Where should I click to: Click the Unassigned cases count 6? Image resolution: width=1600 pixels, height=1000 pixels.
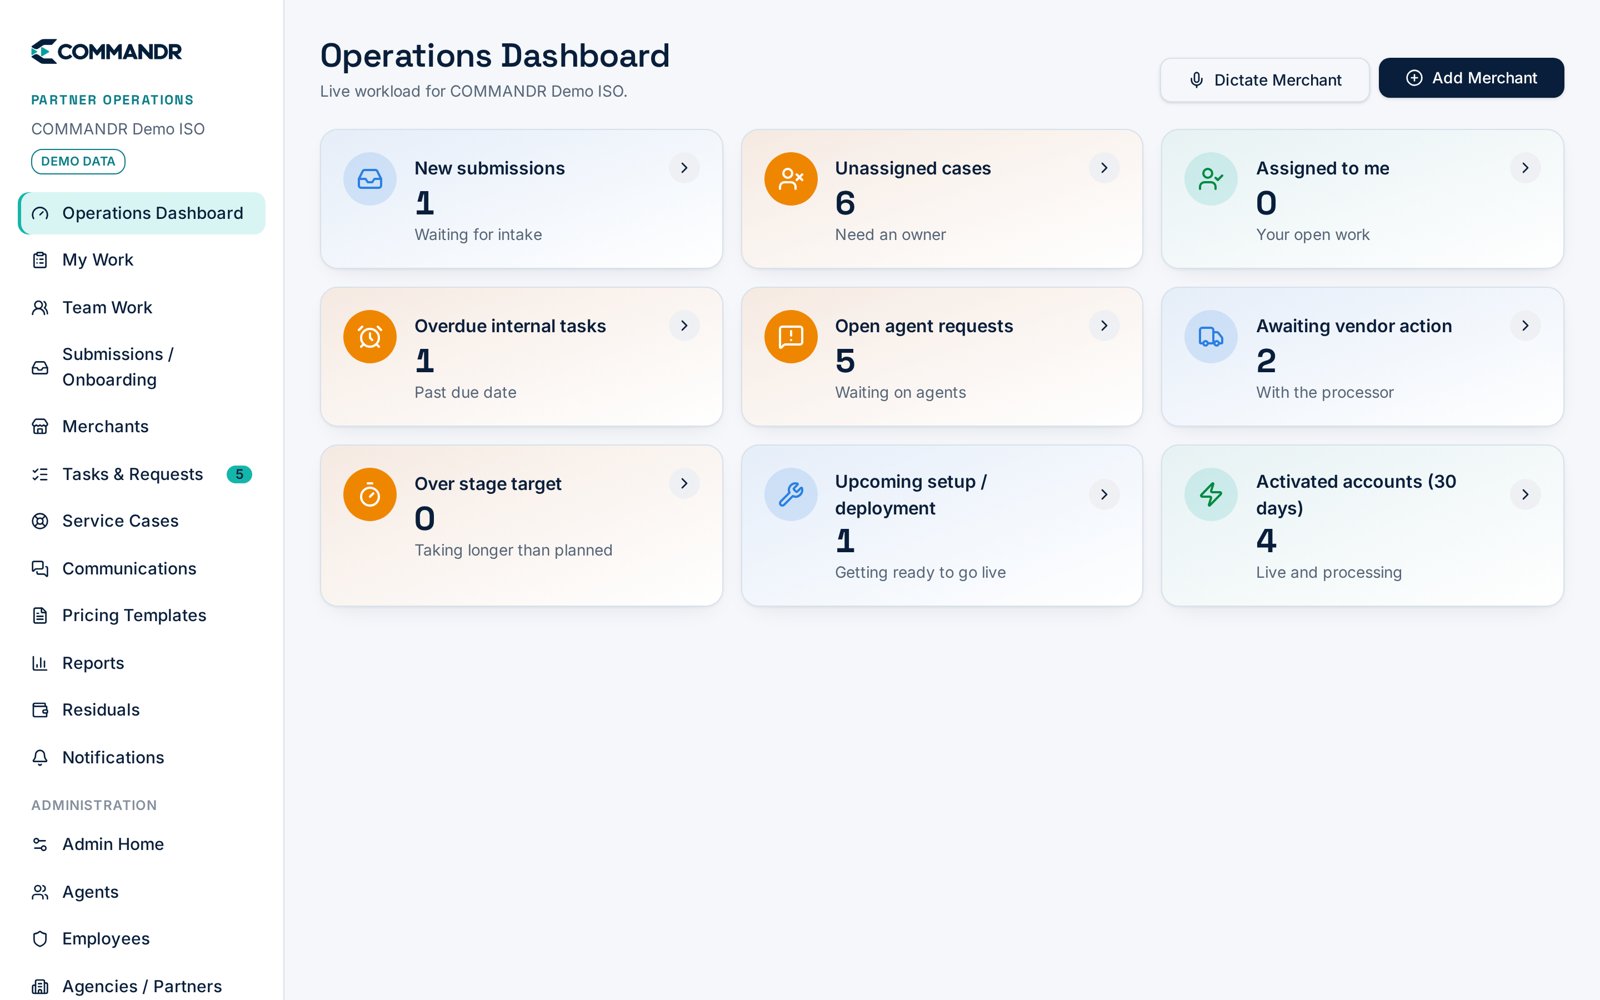point(845,203)
